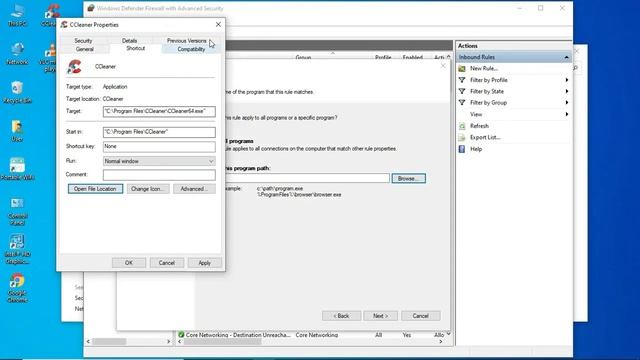Click Open File Location button
This screenshot has width=640, height=360.
(95, 189)
